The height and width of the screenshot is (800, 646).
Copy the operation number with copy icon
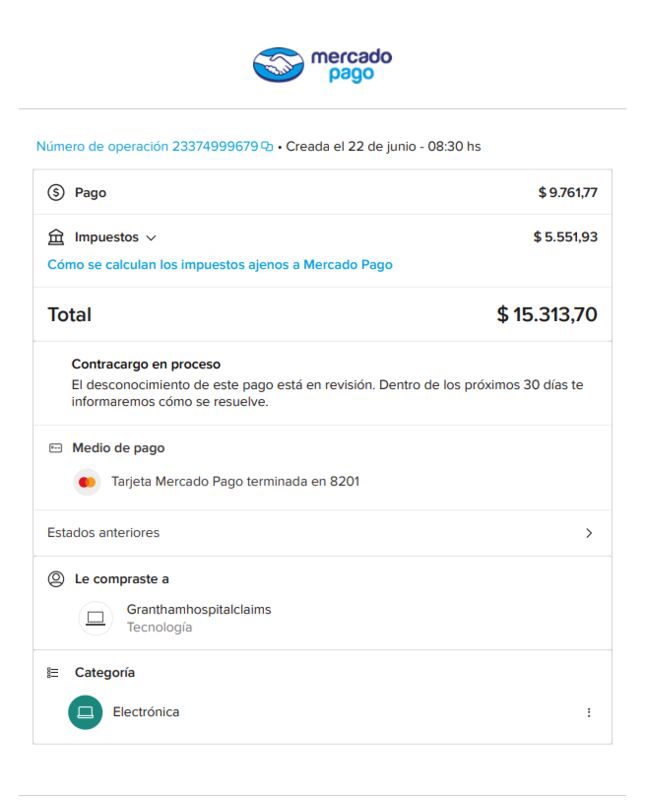click(267, 146)
